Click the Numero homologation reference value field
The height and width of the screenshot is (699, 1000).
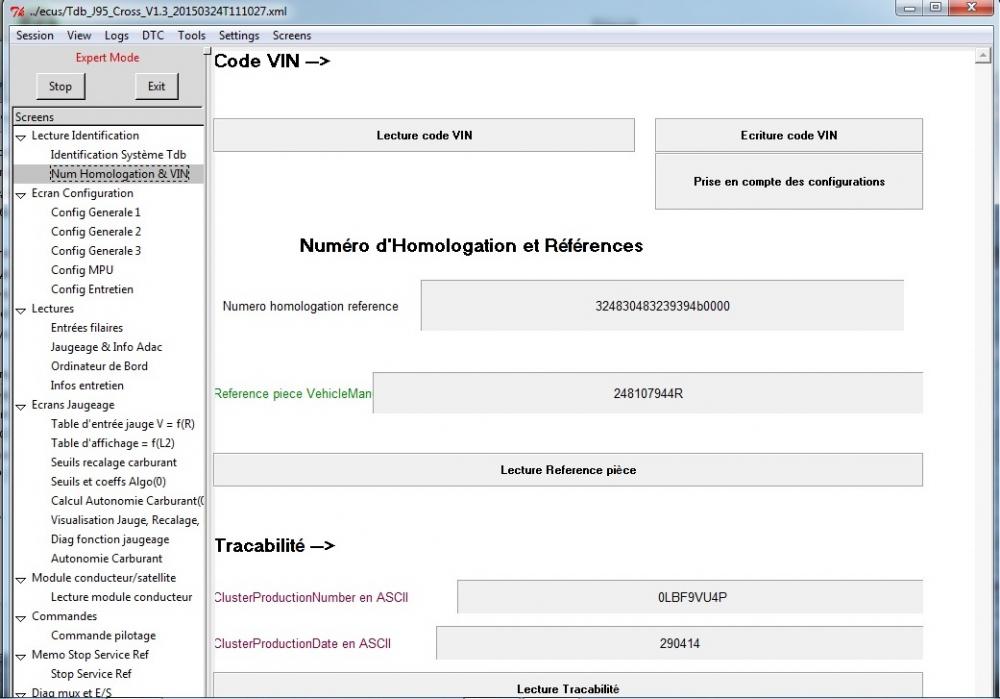(662, 305)
